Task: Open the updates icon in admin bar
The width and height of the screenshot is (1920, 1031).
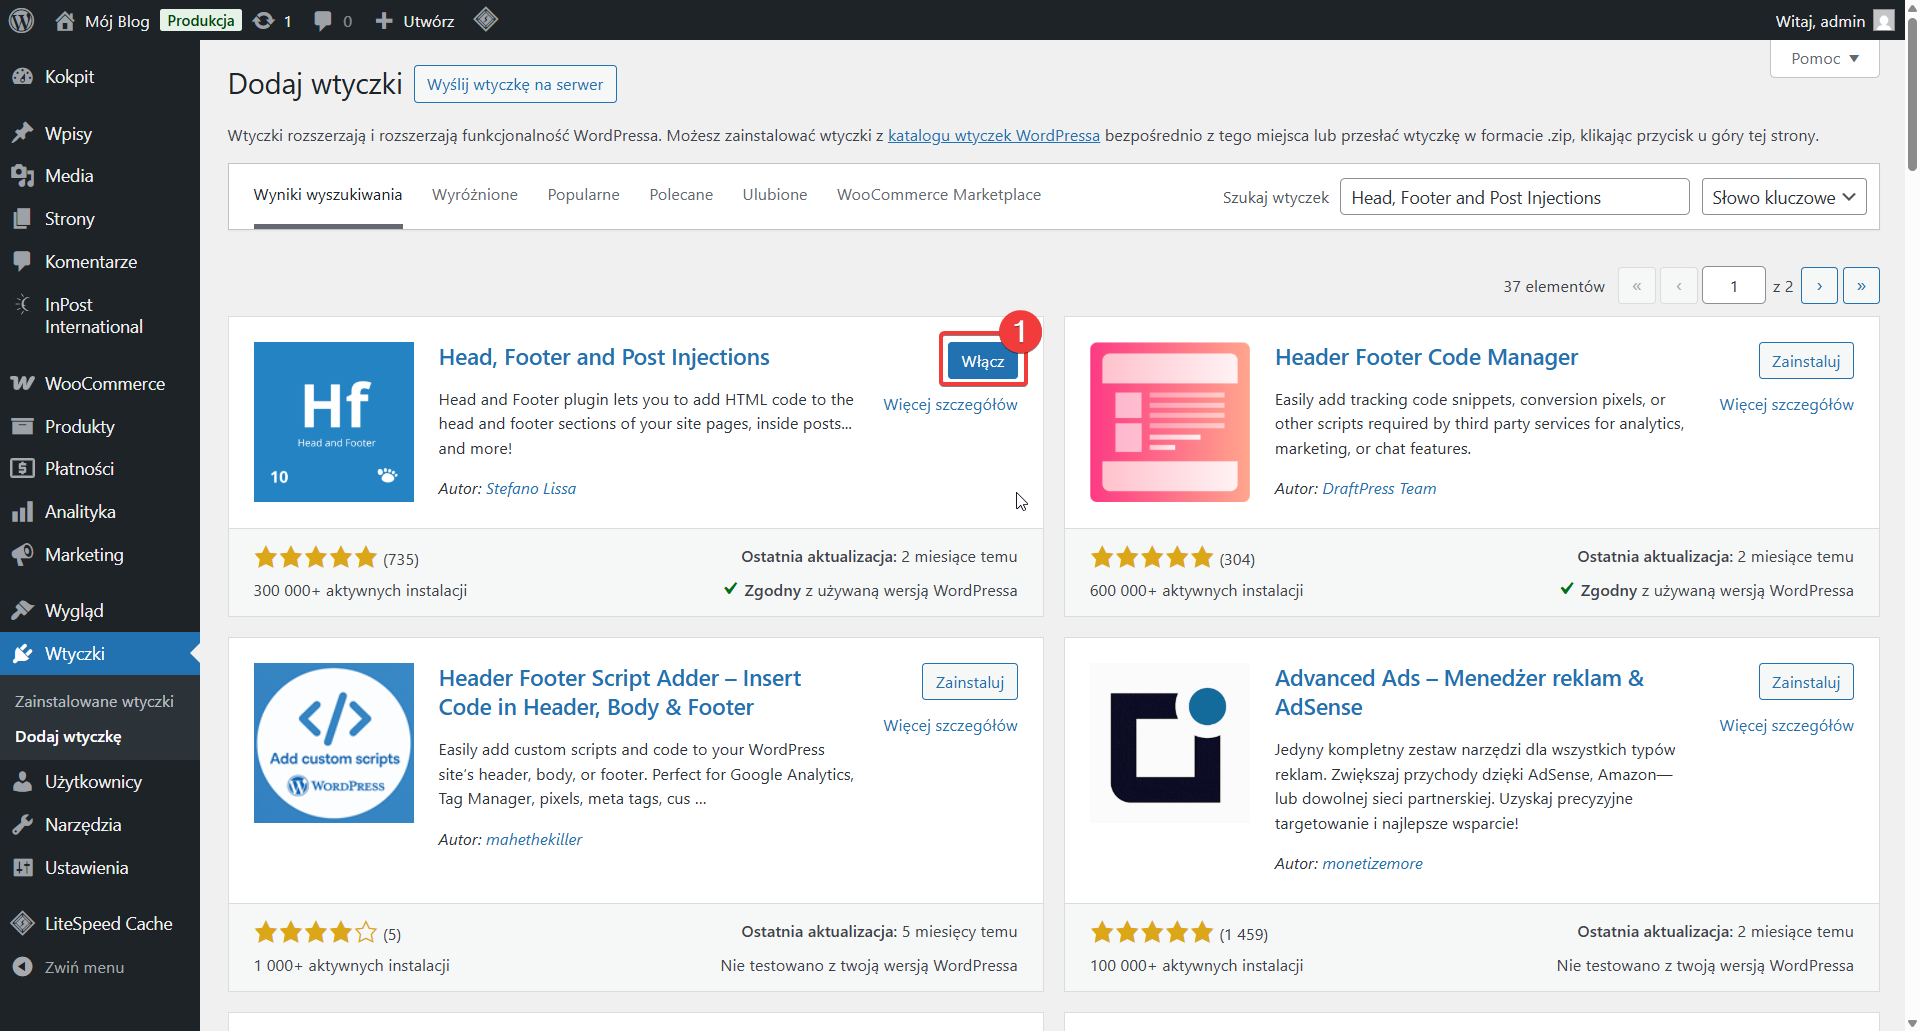Action: (x=263, y=21)
